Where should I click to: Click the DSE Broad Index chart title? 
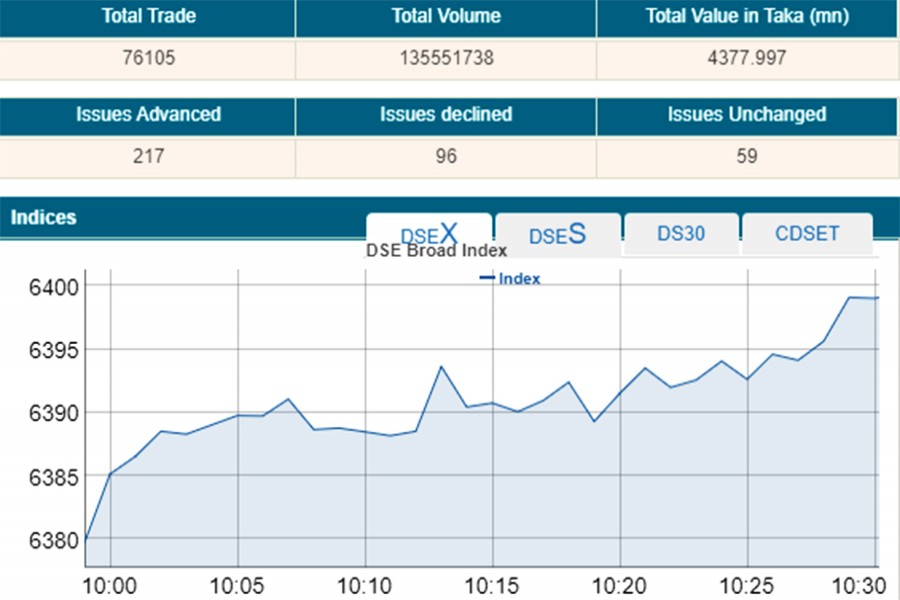tap(437, 251)
